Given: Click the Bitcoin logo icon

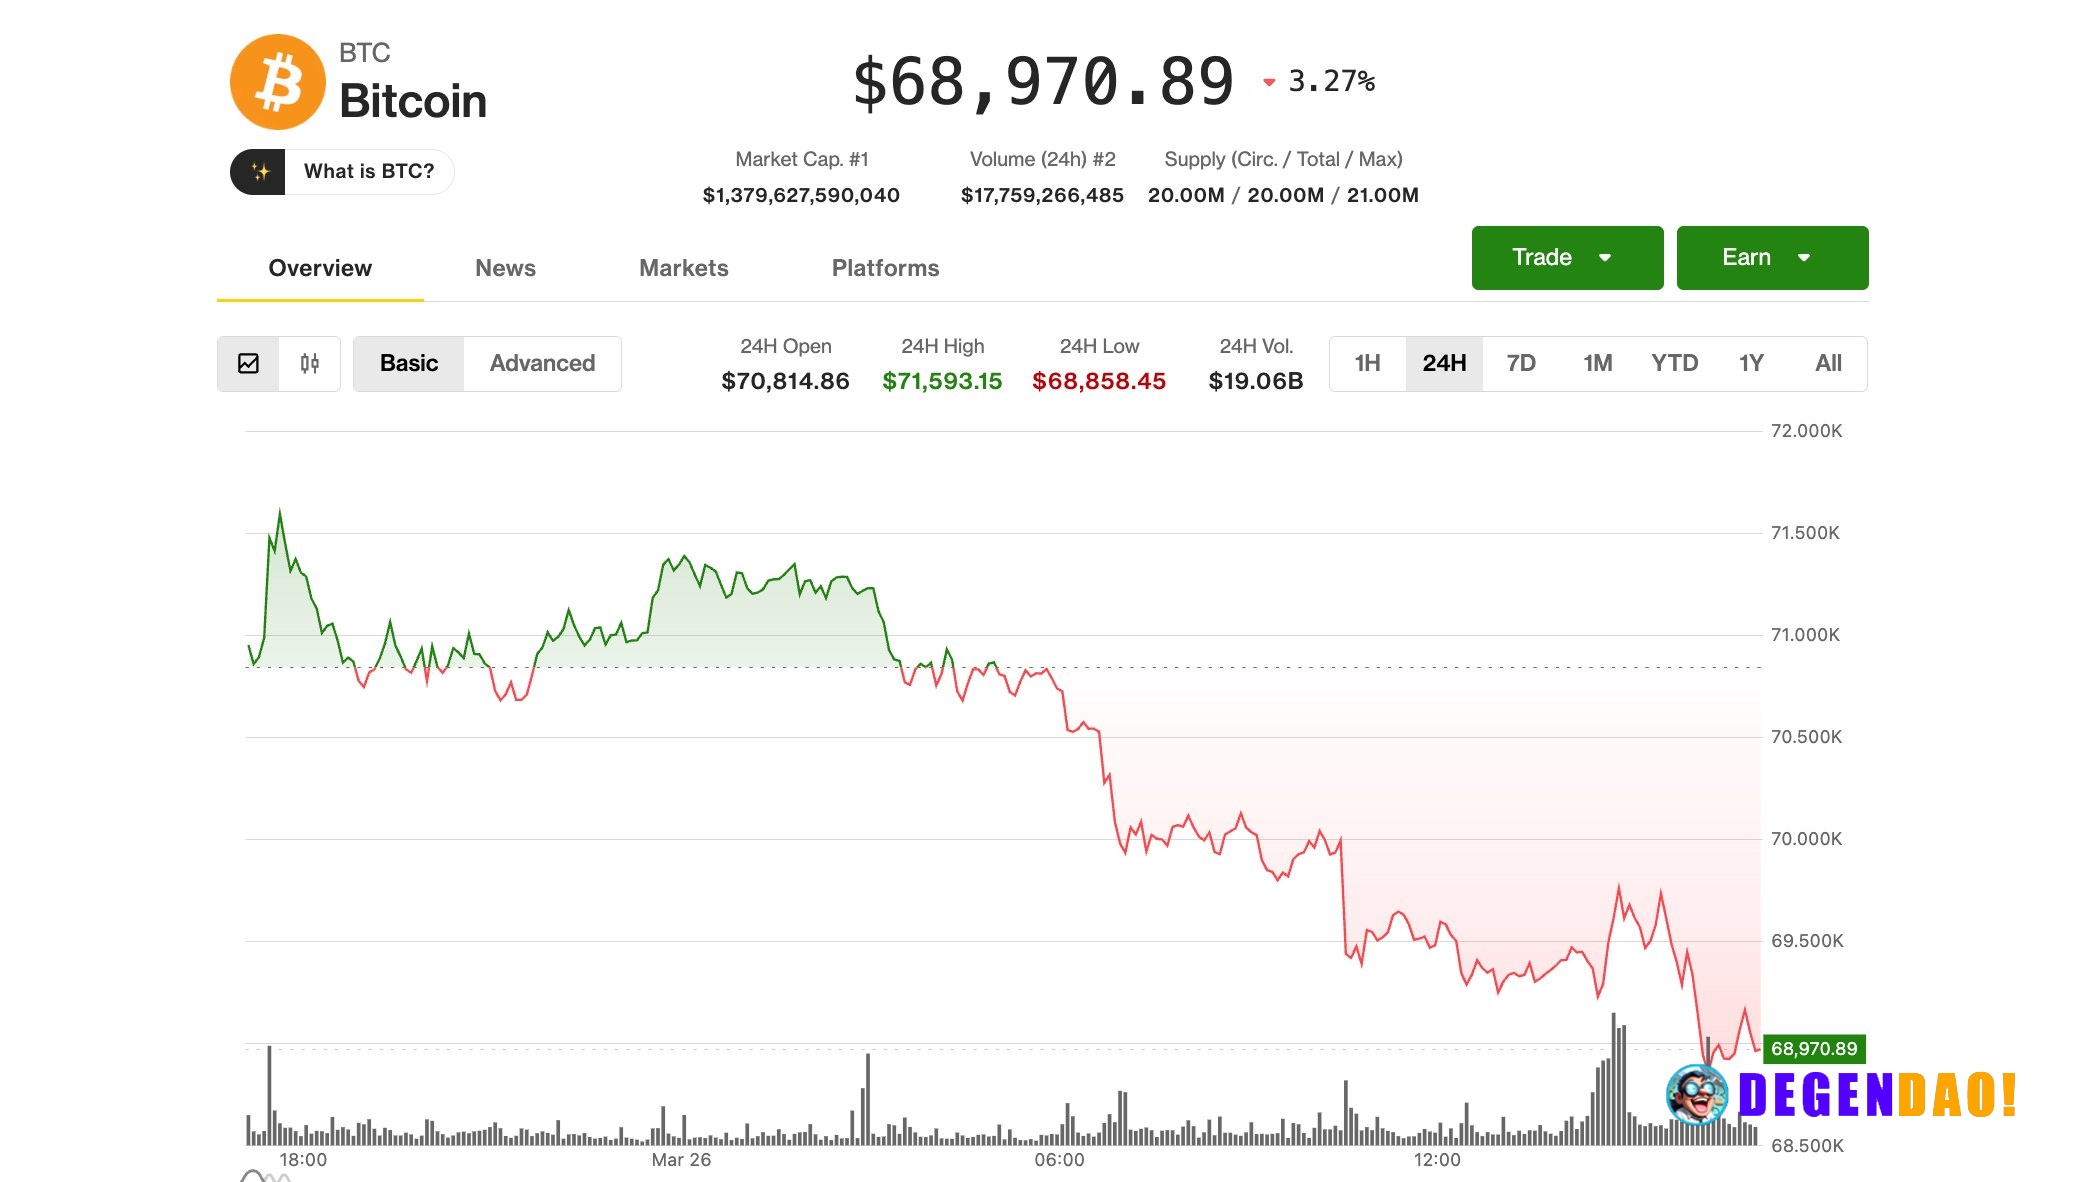Looking at the screenshot, I should point(279,80).
